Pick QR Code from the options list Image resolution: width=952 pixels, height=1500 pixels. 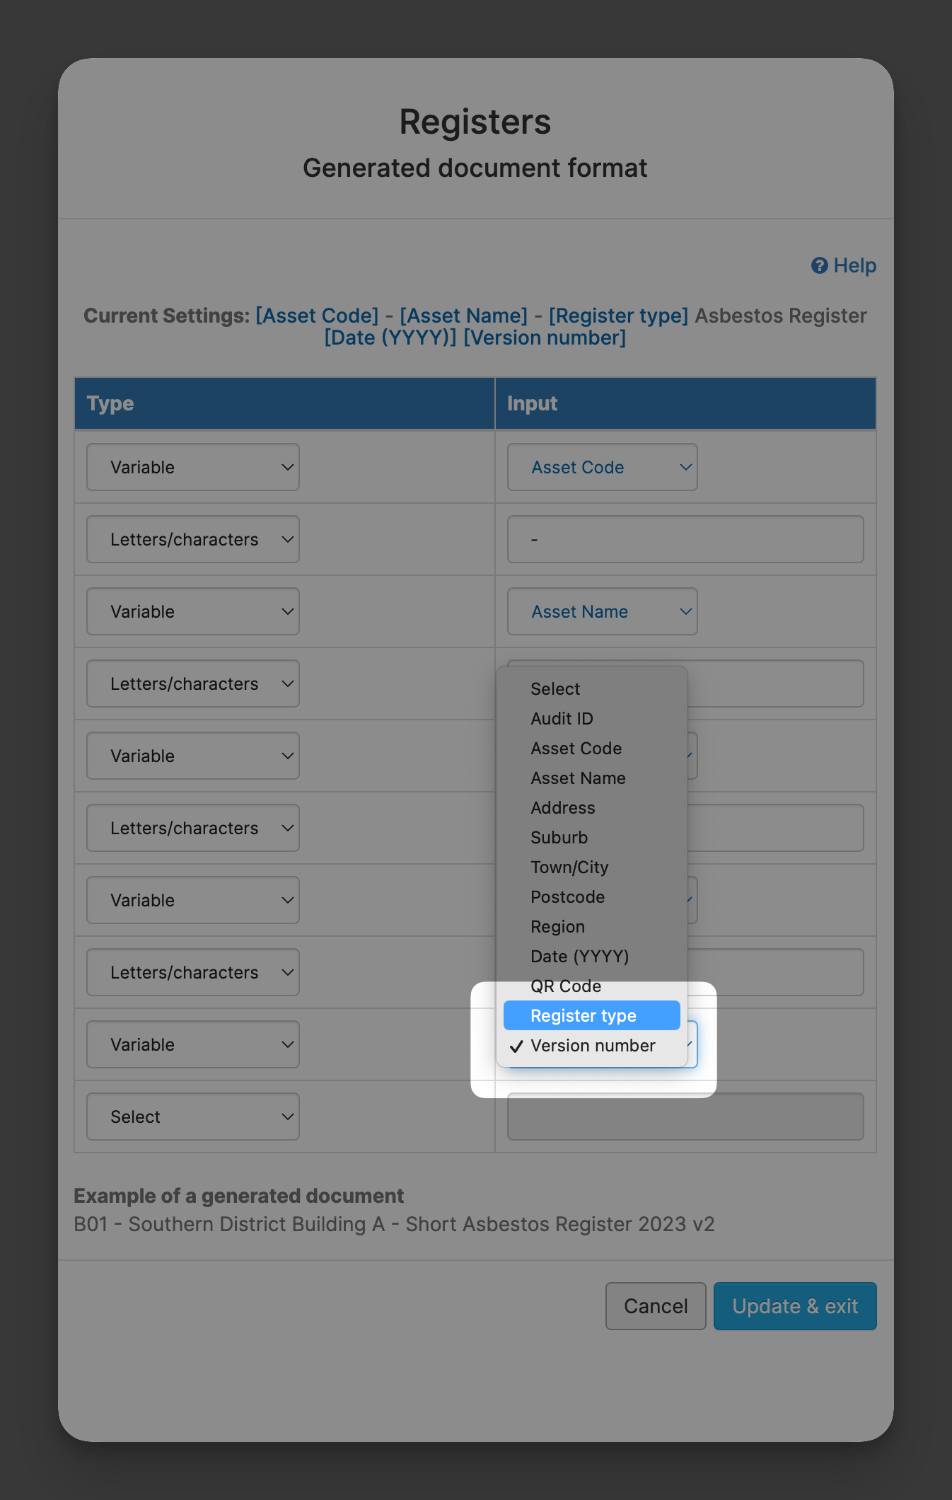(592, 986)
